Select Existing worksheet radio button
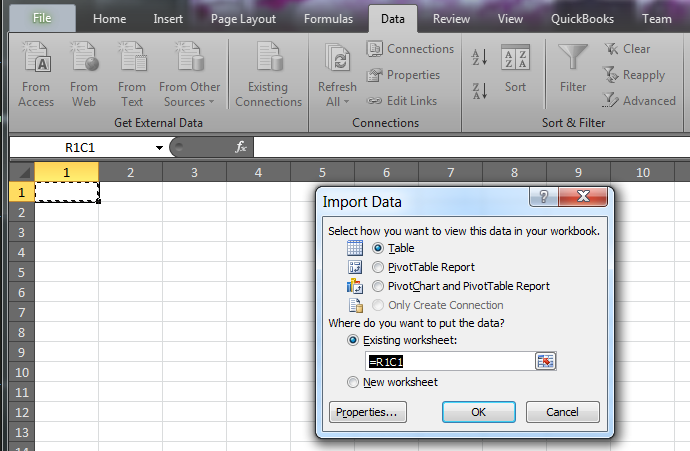This screenshot has width=690, height=451. [353, 340]
